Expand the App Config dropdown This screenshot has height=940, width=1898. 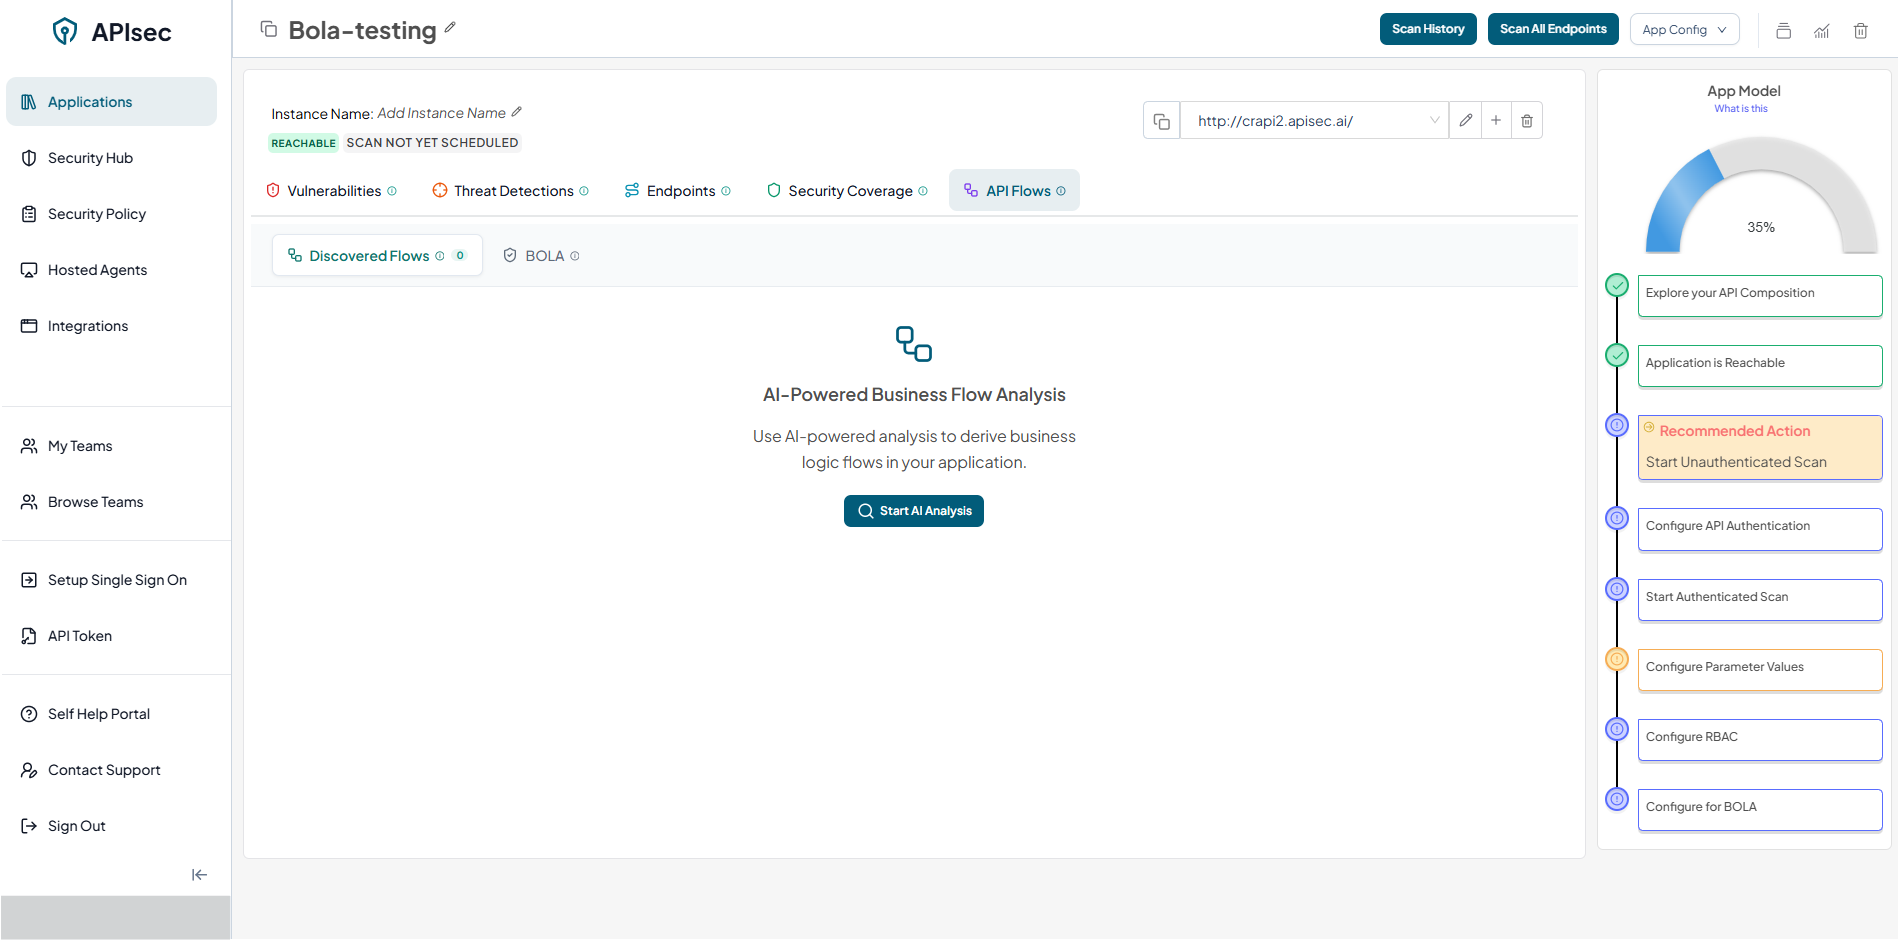(1684, 30)
